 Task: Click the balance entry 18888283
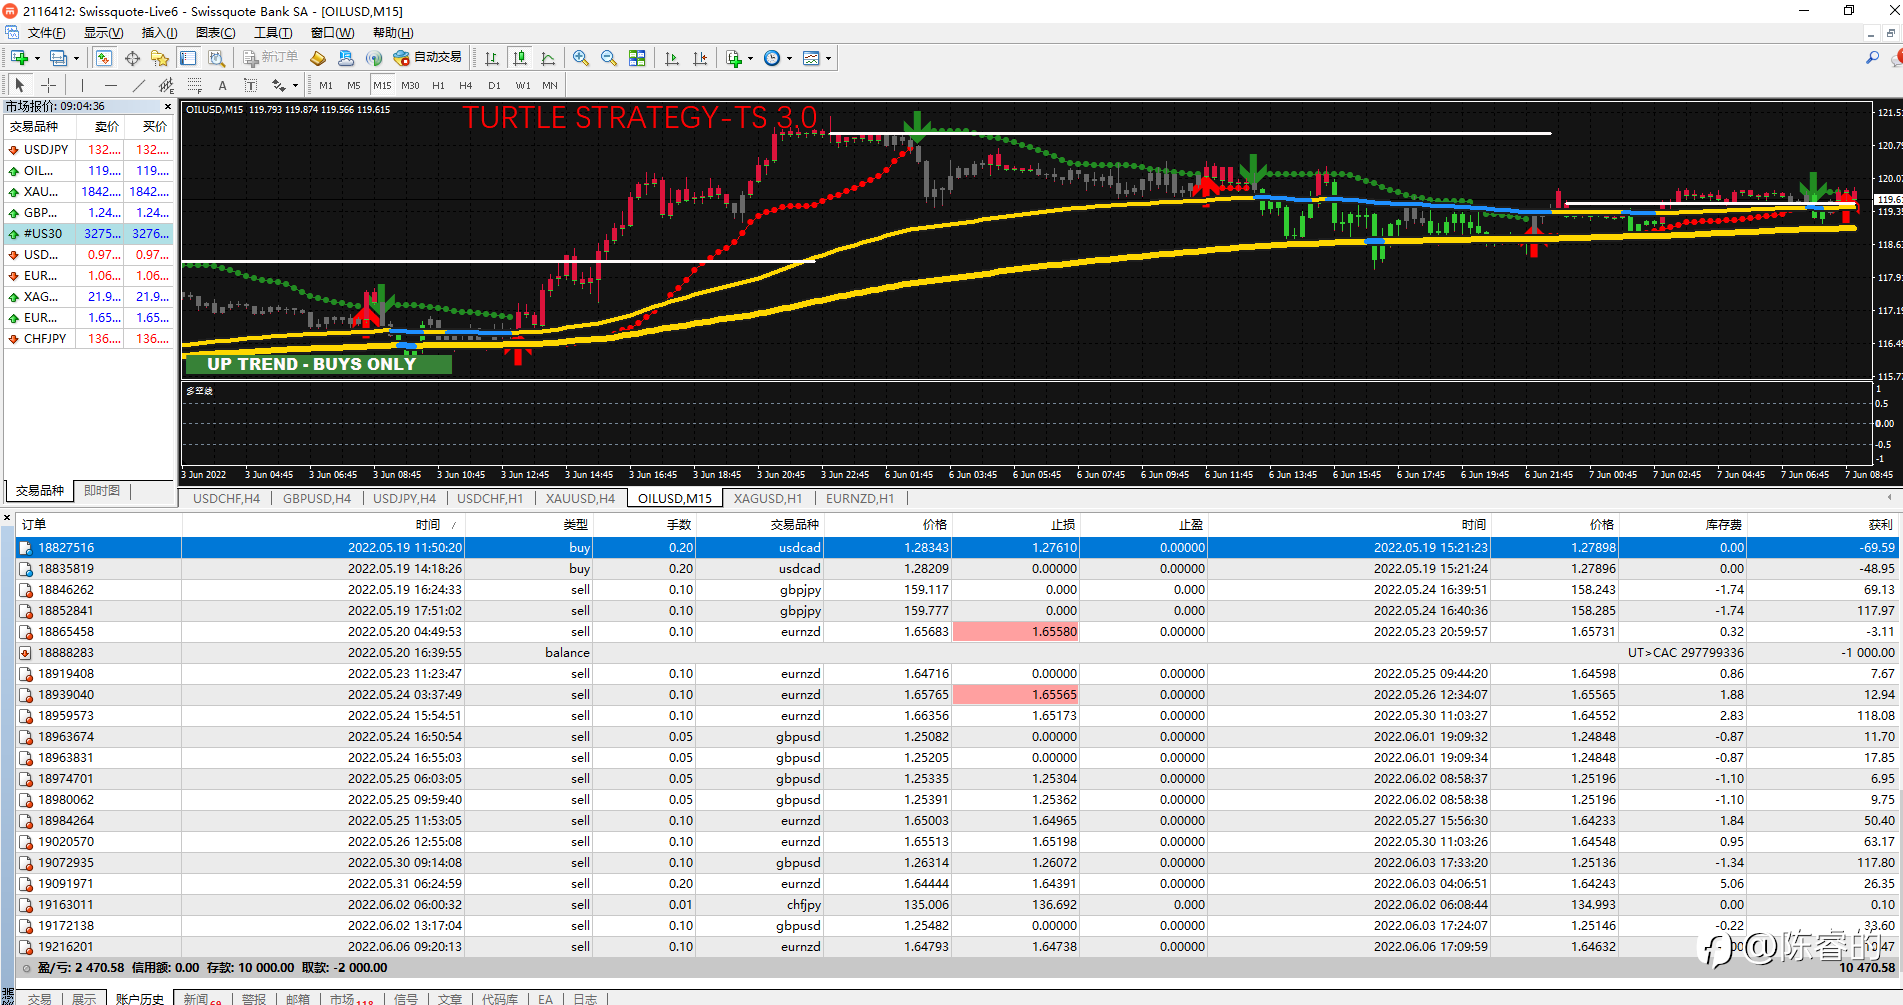point(956,652)
